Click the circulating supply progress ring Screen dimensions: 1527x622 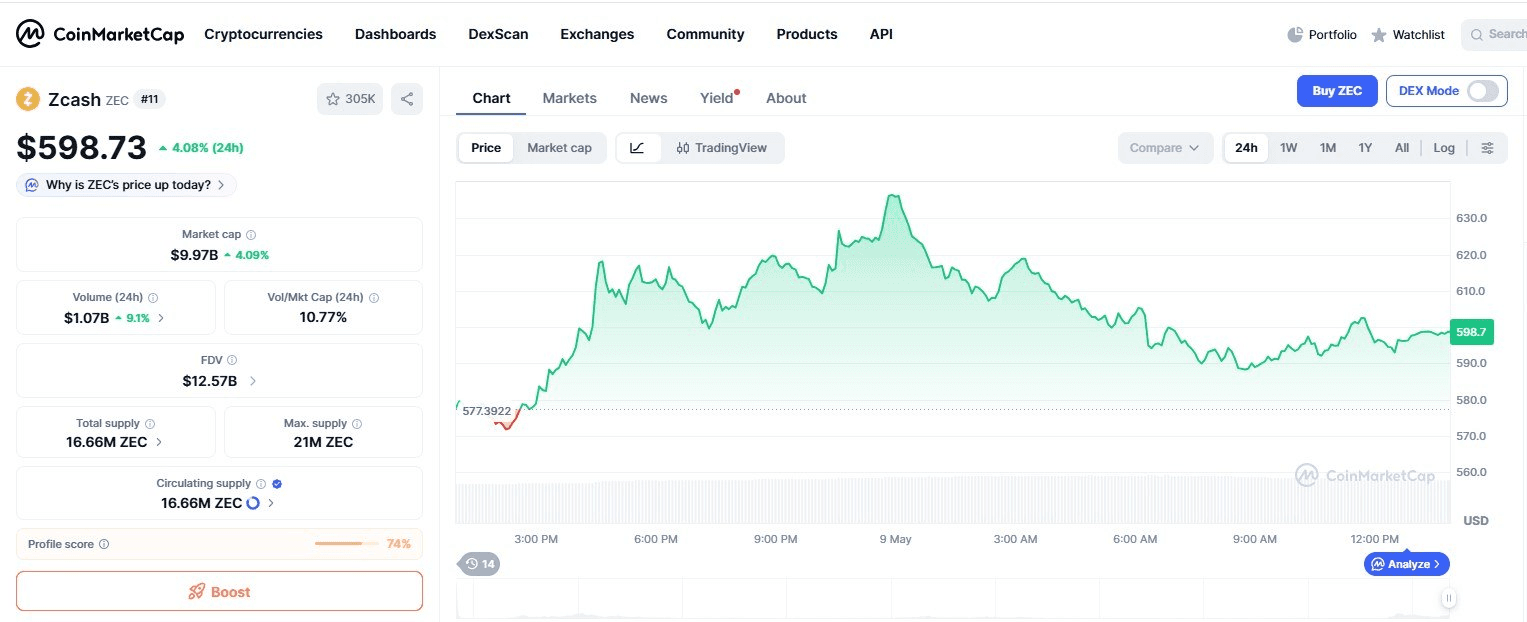point(253,503)
